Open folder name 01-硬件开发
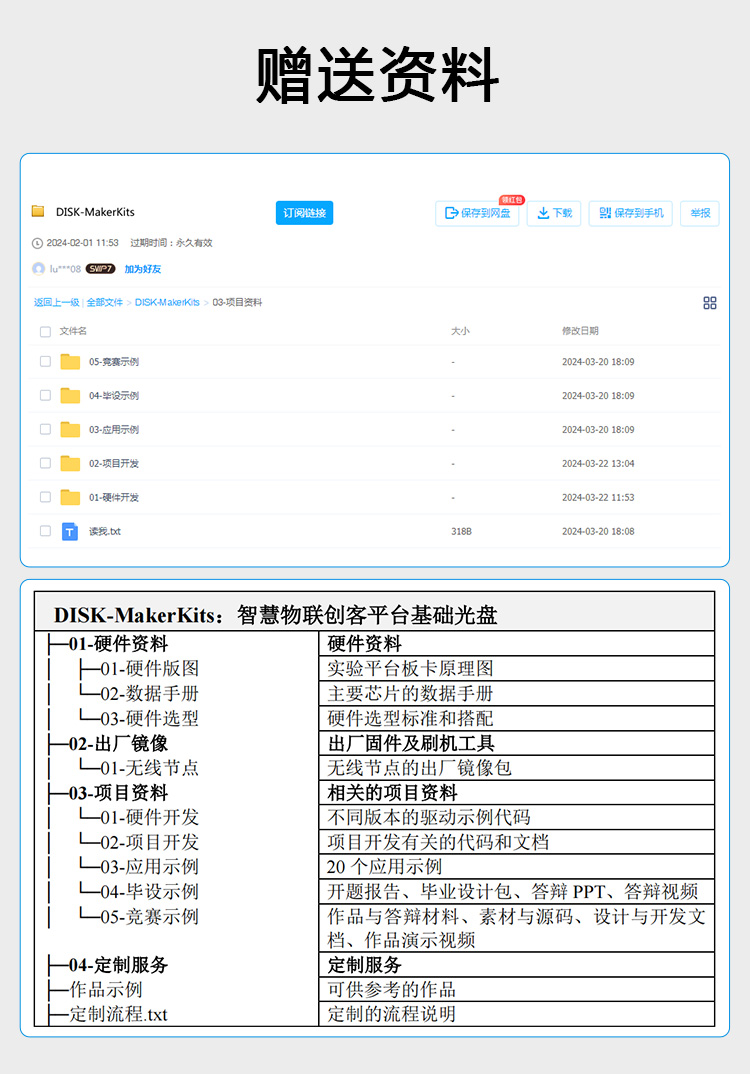Viewport: 750px width, 1074px height. click(x=114, y=497)
